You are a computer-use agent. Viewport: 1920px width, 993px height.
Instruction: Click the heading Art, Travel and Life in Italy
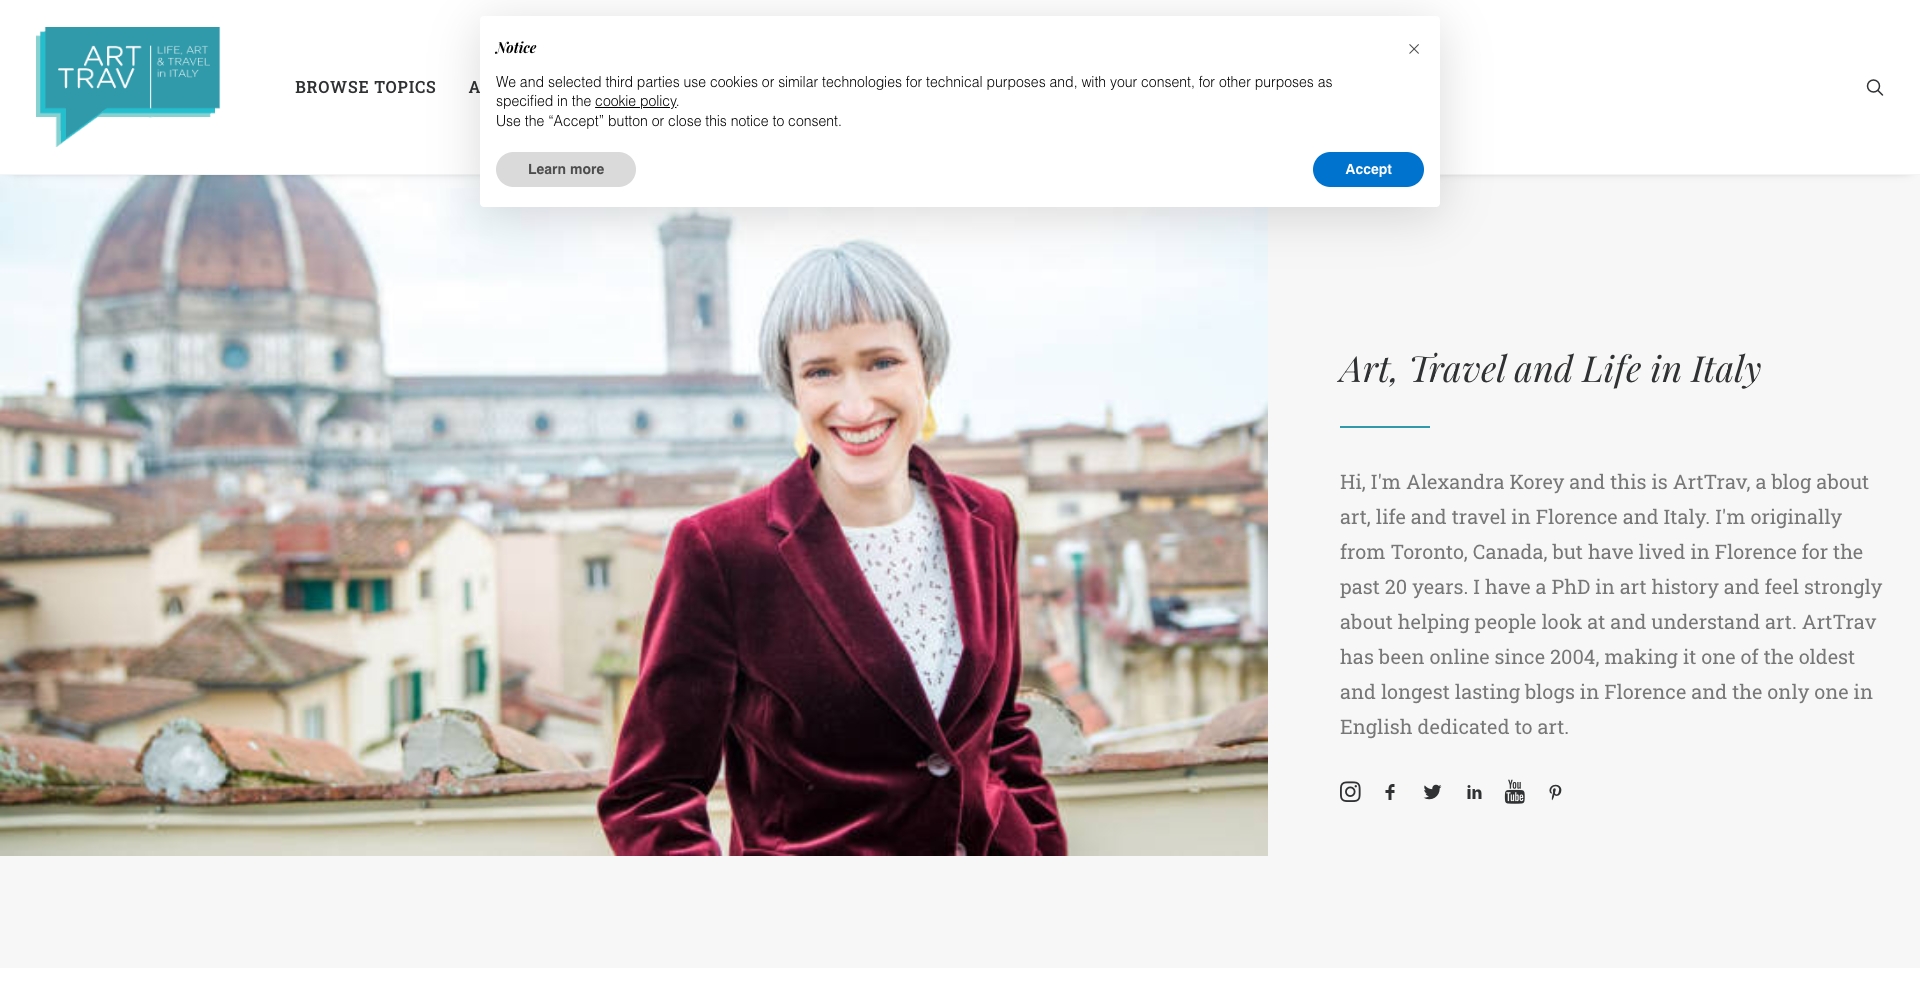coord(1549,368)
